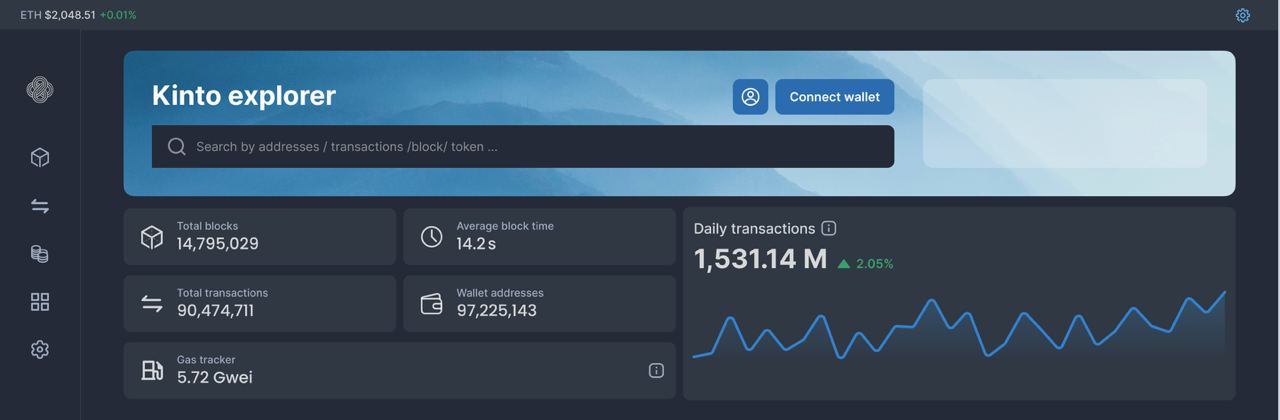This screenshot has height=420, width=1280.
Task: Click the blank banner panel beside Connect wallet
Action: point(1064,123)
